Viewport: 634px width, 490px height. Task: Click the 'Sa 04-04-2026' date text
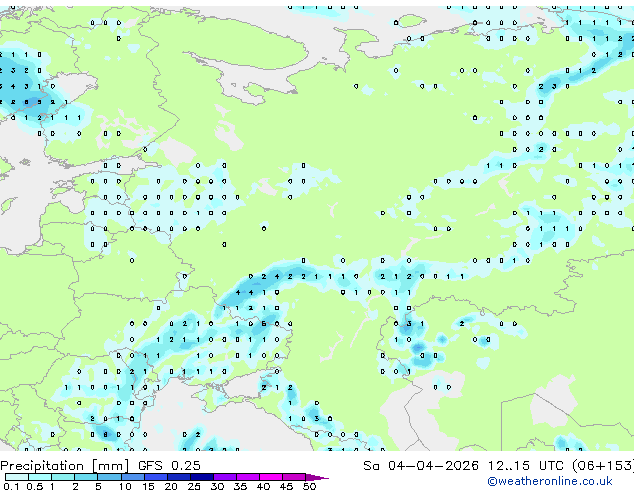point(421,466)
